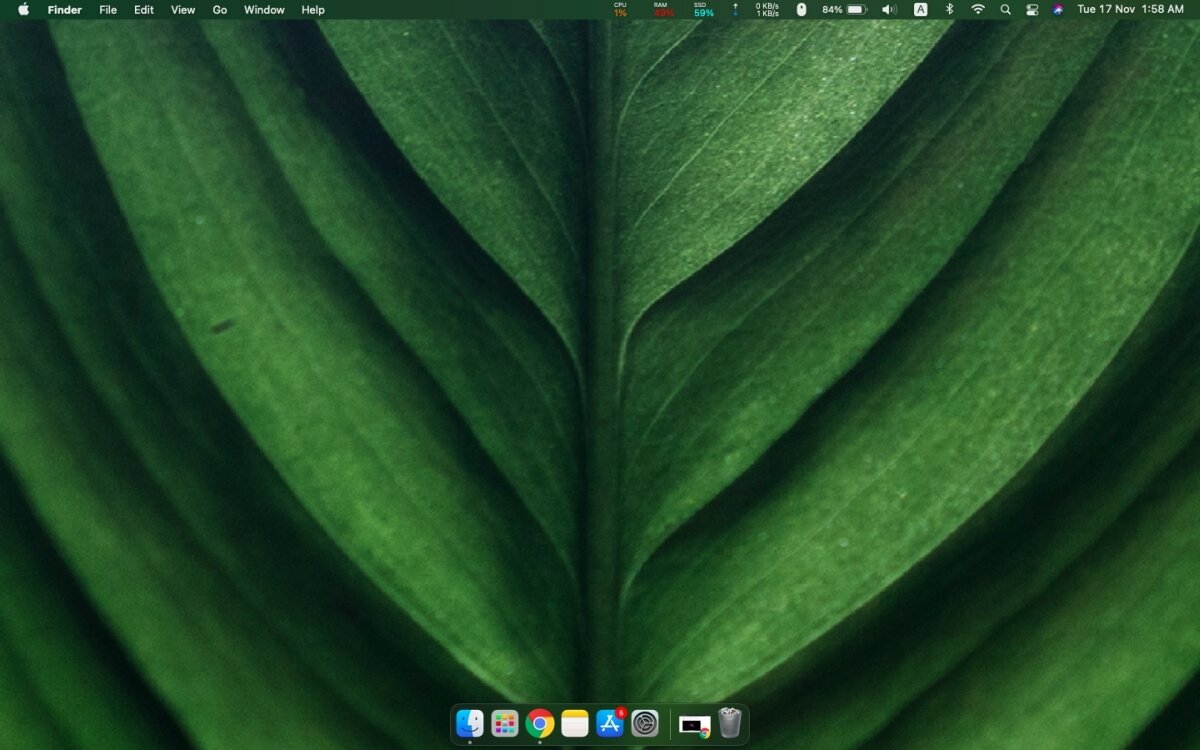1200x750 pixels.
Task: Open Spotlight search from the menu bar
Action: coord(1005,9)
